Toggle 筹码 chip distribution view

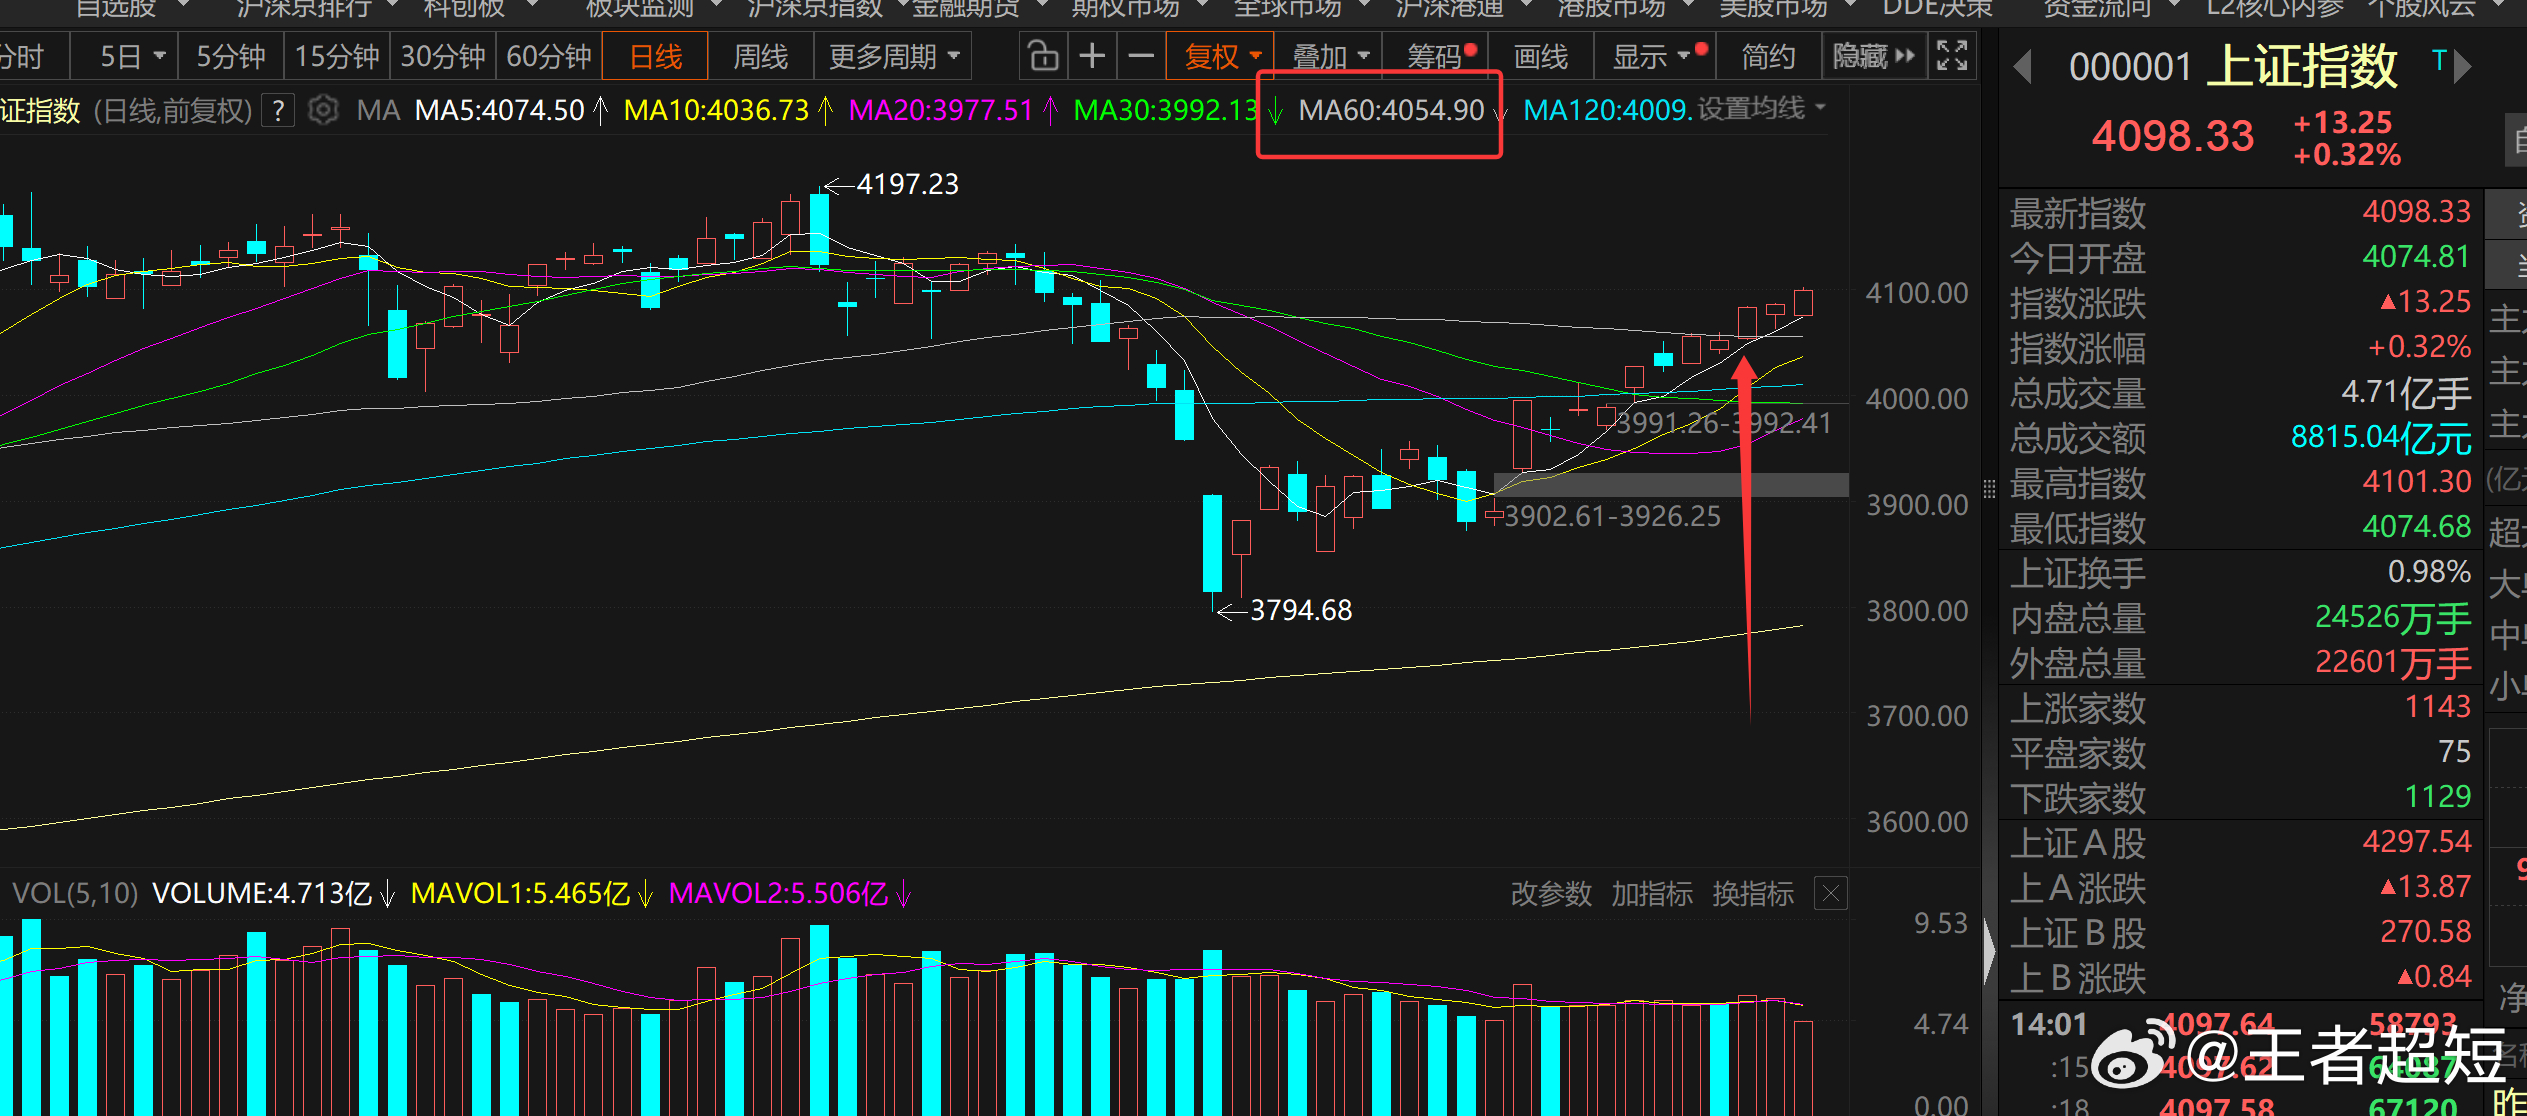tap(1436, 56)
